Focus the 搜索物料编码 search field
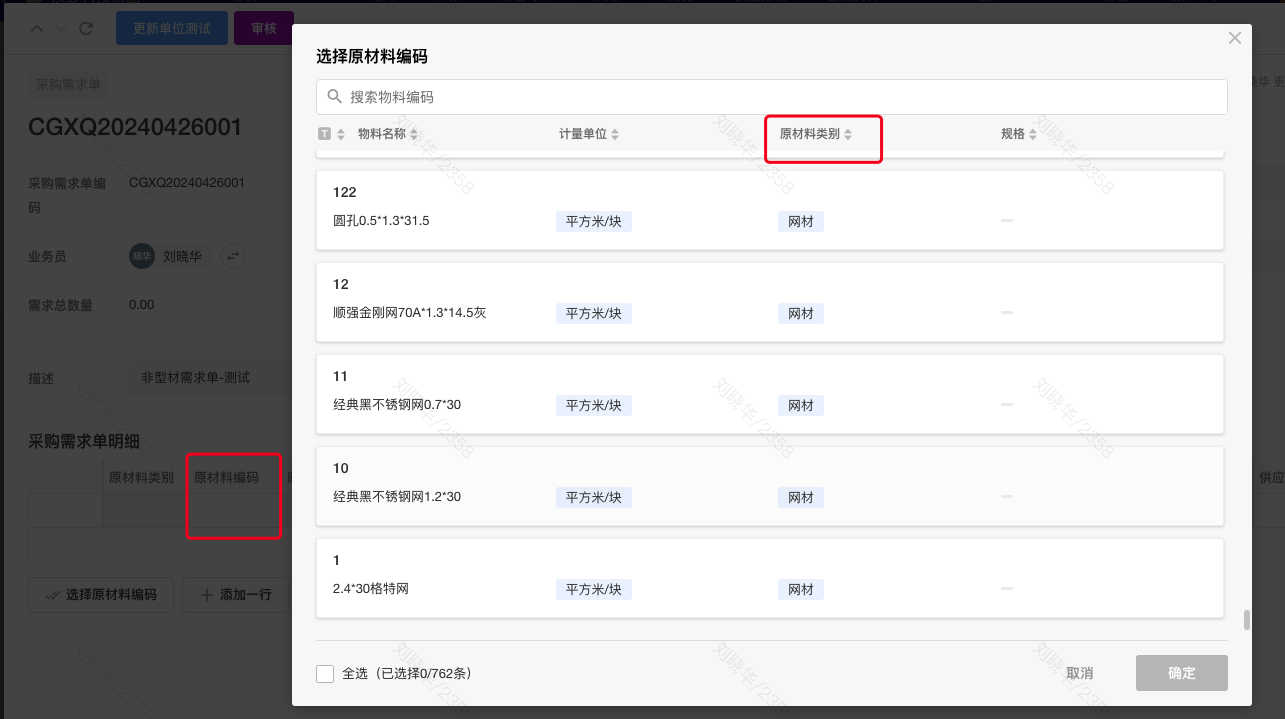Viewport: 1285px width, 719px height. pyautogui.click(x=772, y=97)
